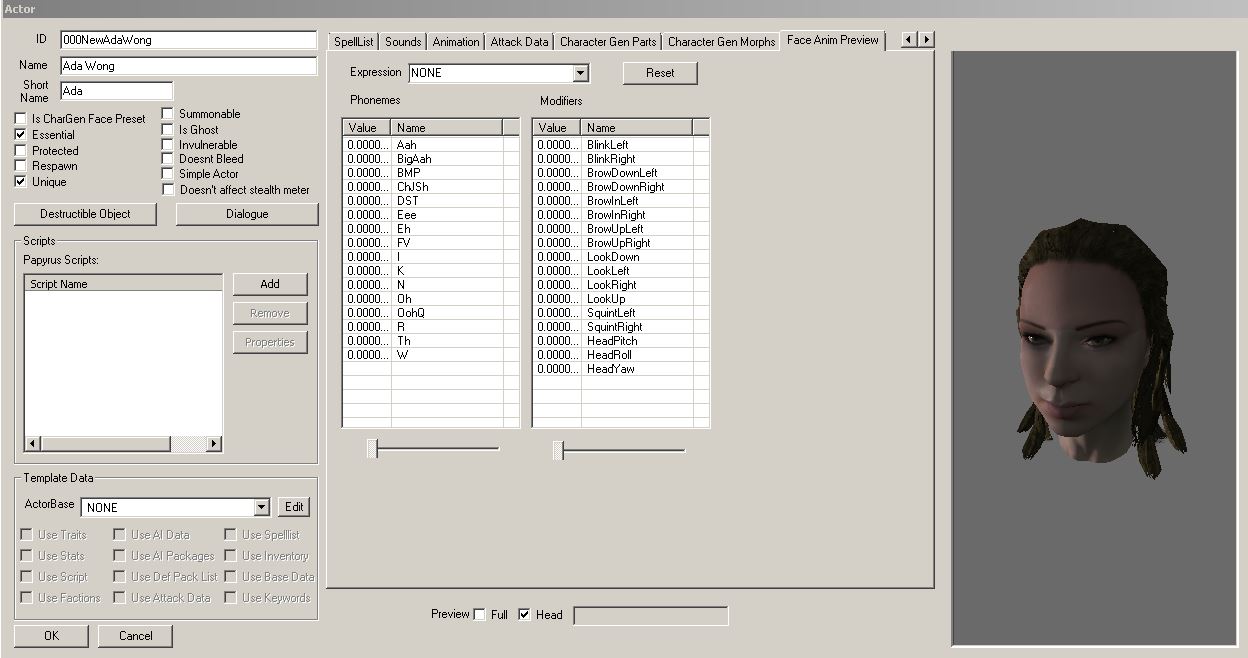
Task: Select the HeadPitch modifier row
Action: 621,341
